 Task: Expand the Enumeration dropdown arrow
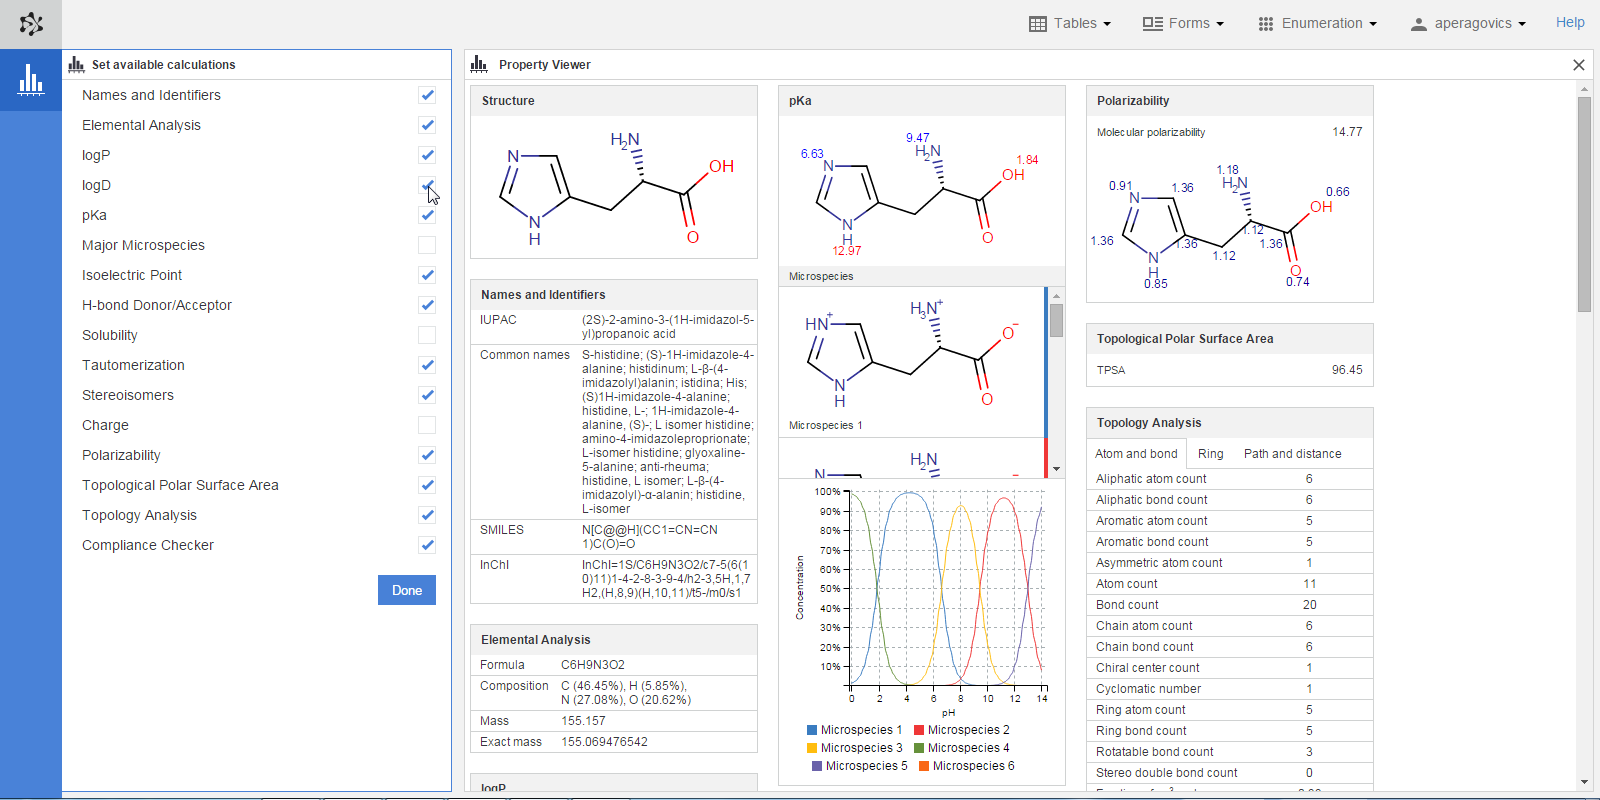[1373, 24]
